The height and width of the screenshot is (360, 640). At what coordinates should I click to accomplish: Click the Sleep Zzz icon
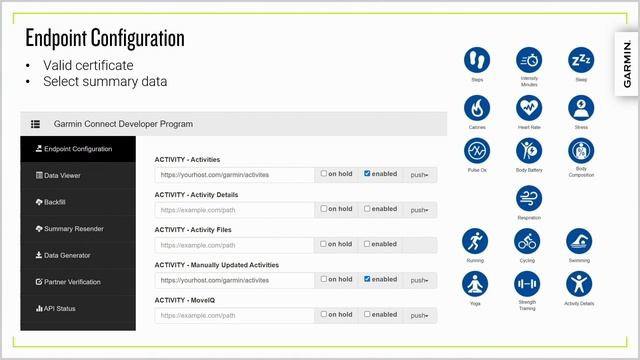(x=581, y=60)
